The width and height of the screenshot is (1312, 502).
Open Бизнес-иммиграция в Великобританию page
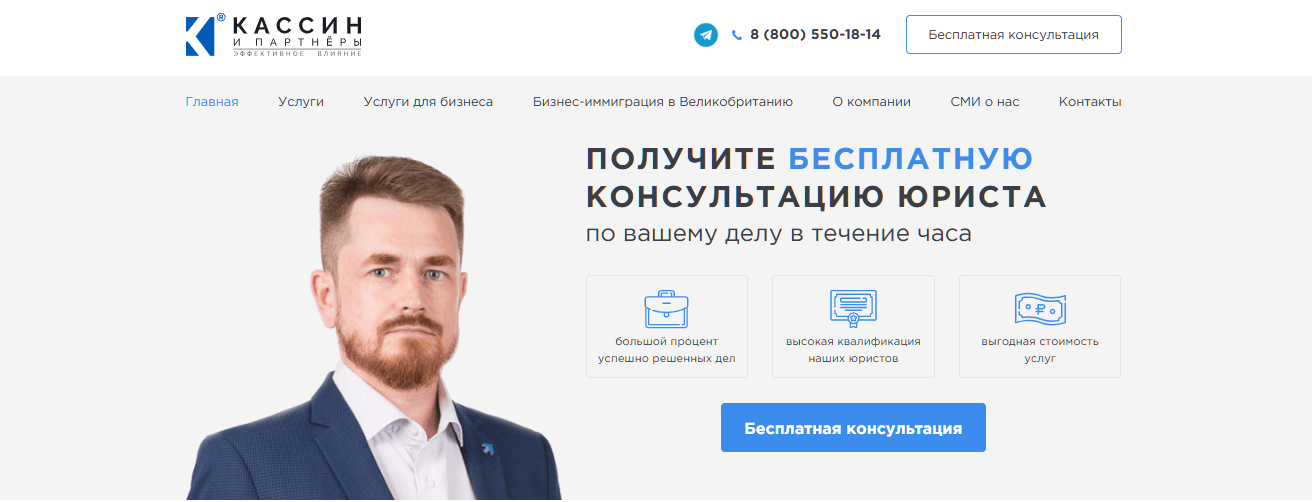coord(663,101)
